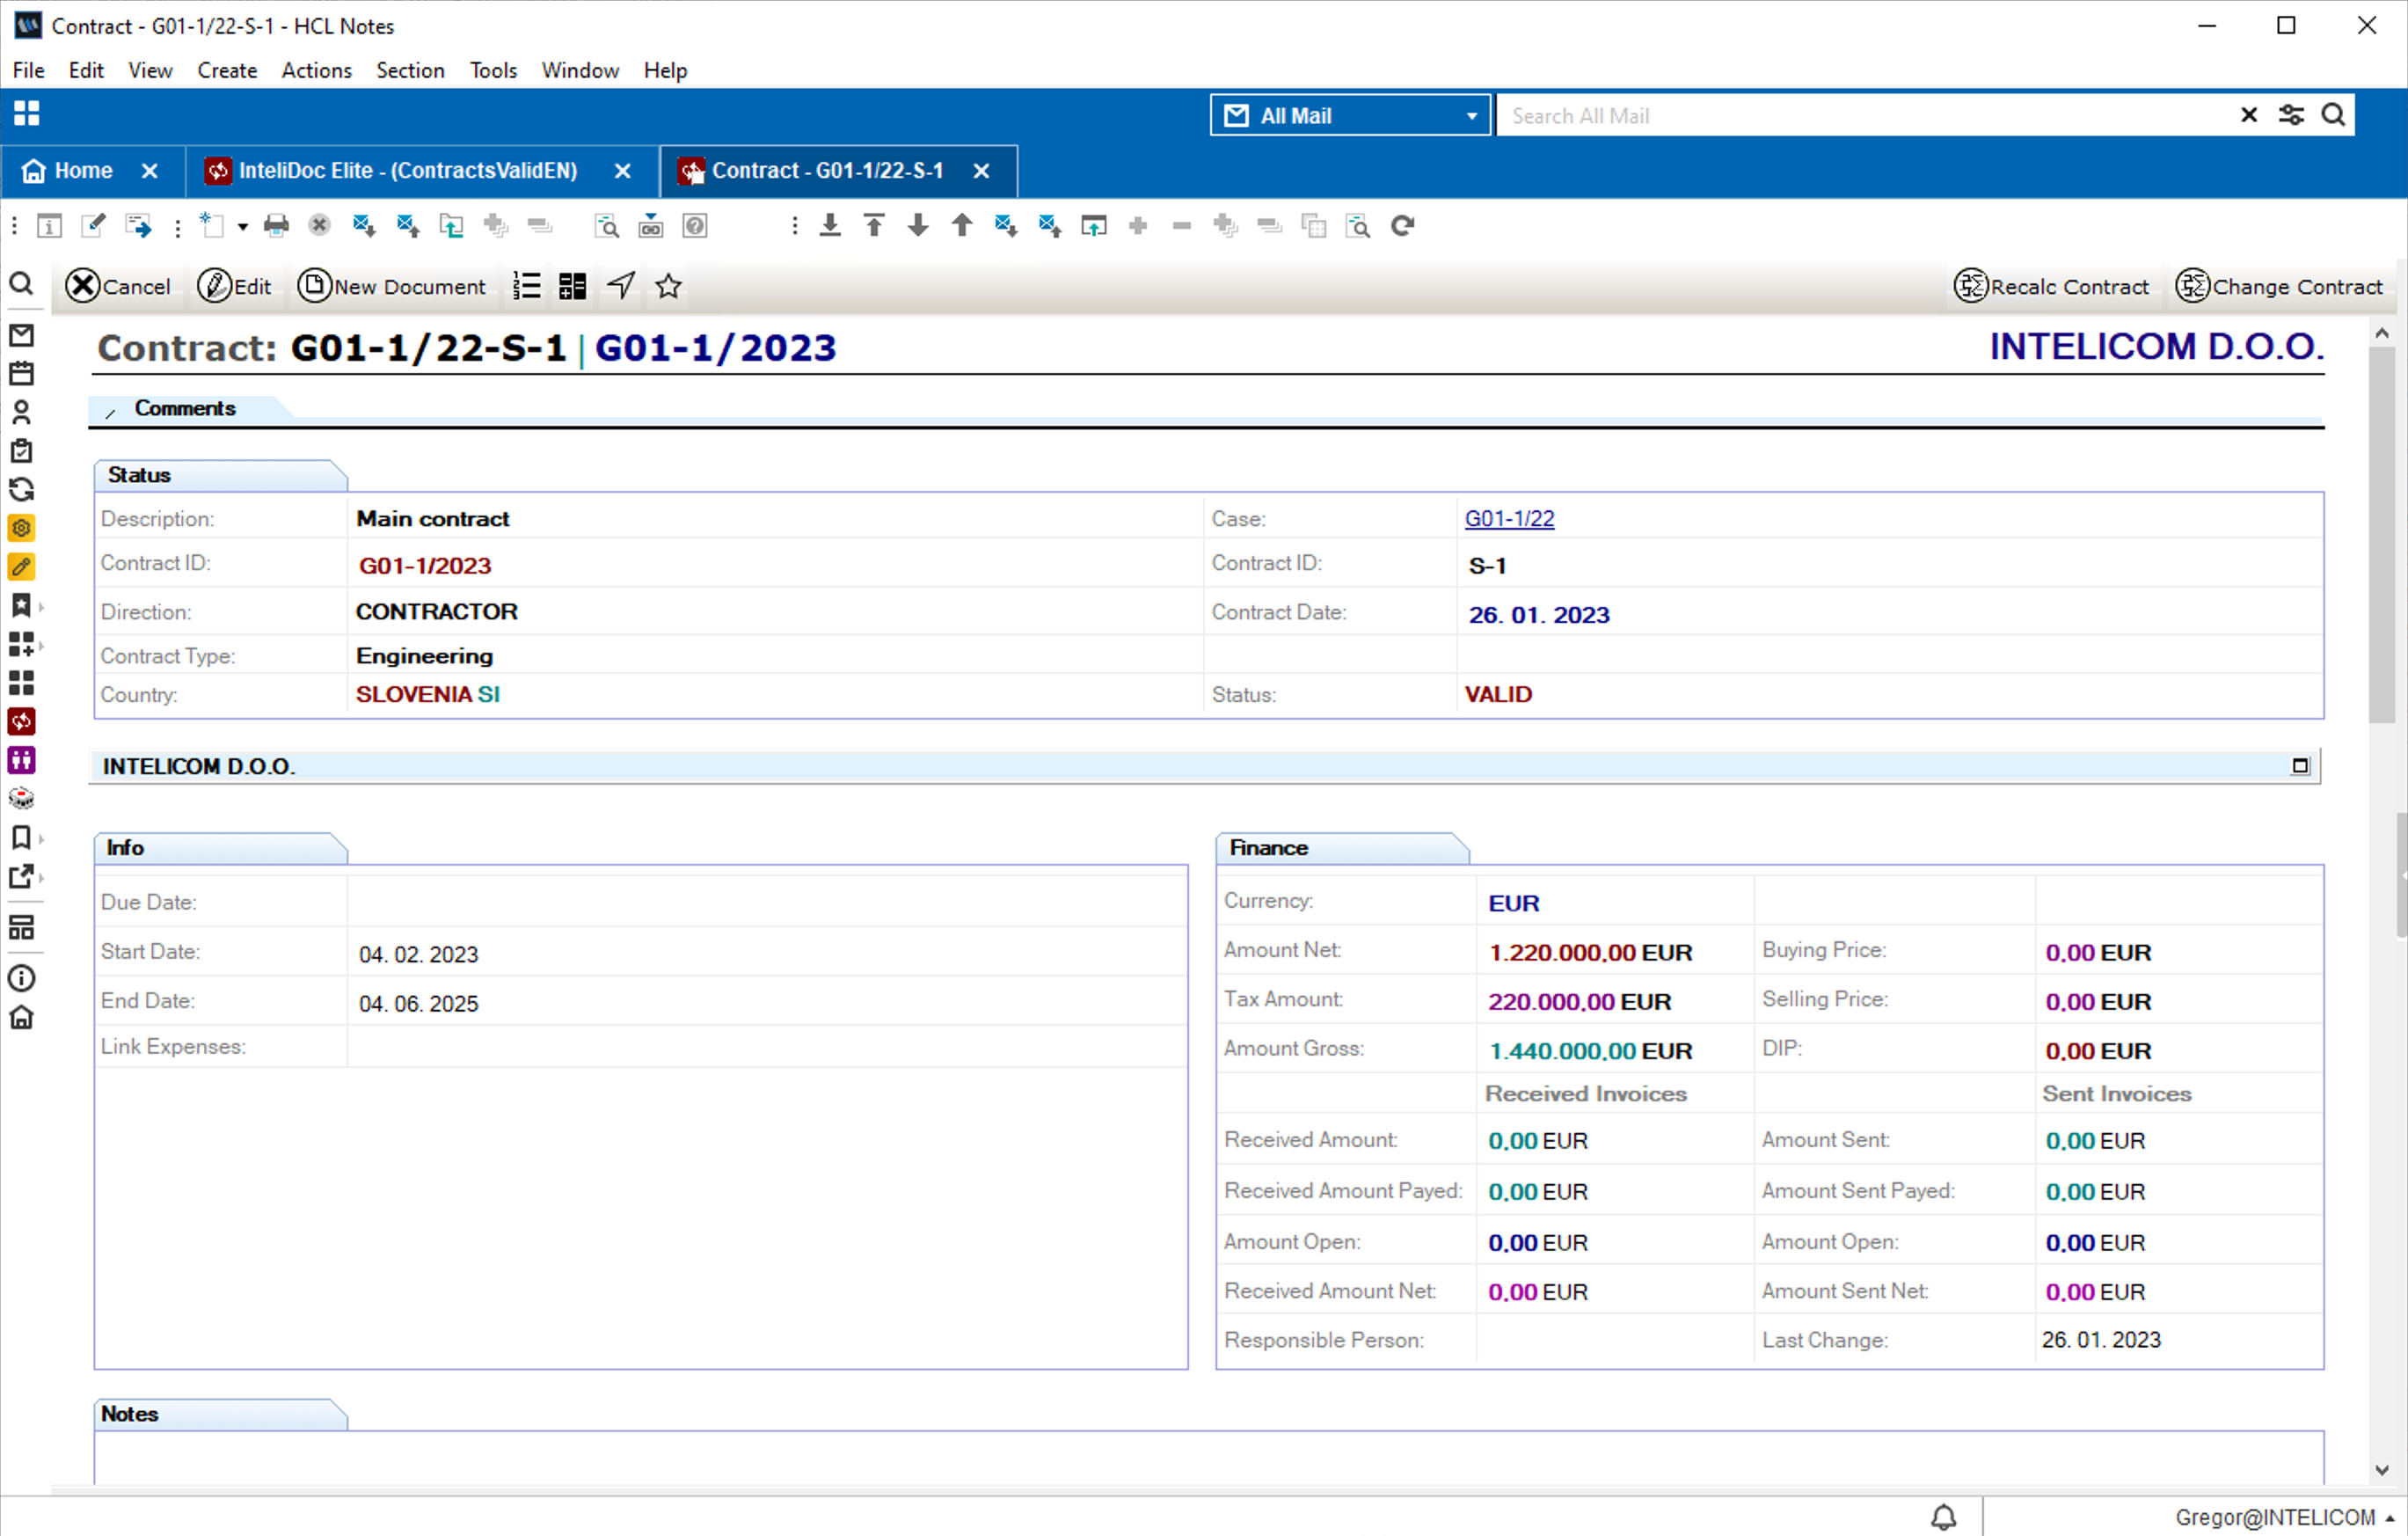This screenshot has height=1536, width=2408.
Task: Click the numbered list action icon
Action: pyautogui.click(x=526, y=286)
